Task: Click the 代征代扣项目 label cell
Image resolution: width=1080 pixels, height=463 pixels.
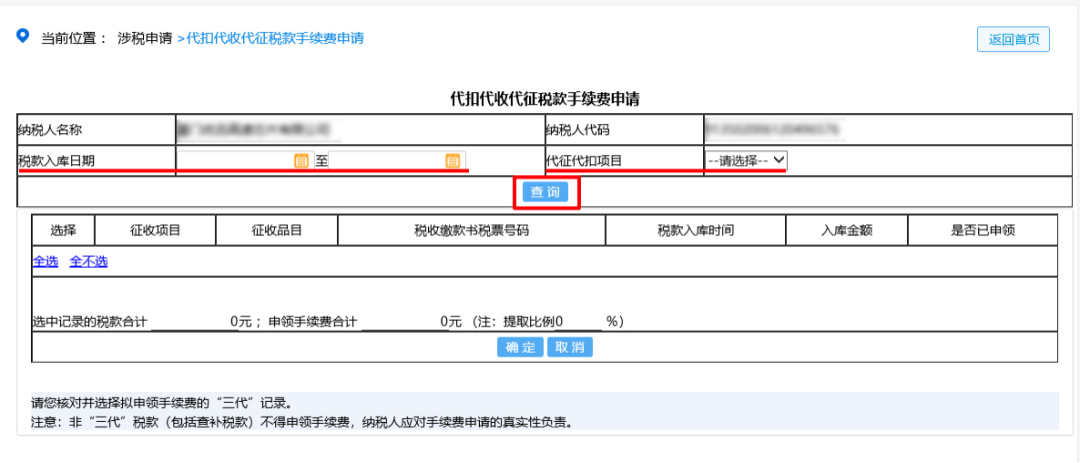Action: (x=623, y=161)
